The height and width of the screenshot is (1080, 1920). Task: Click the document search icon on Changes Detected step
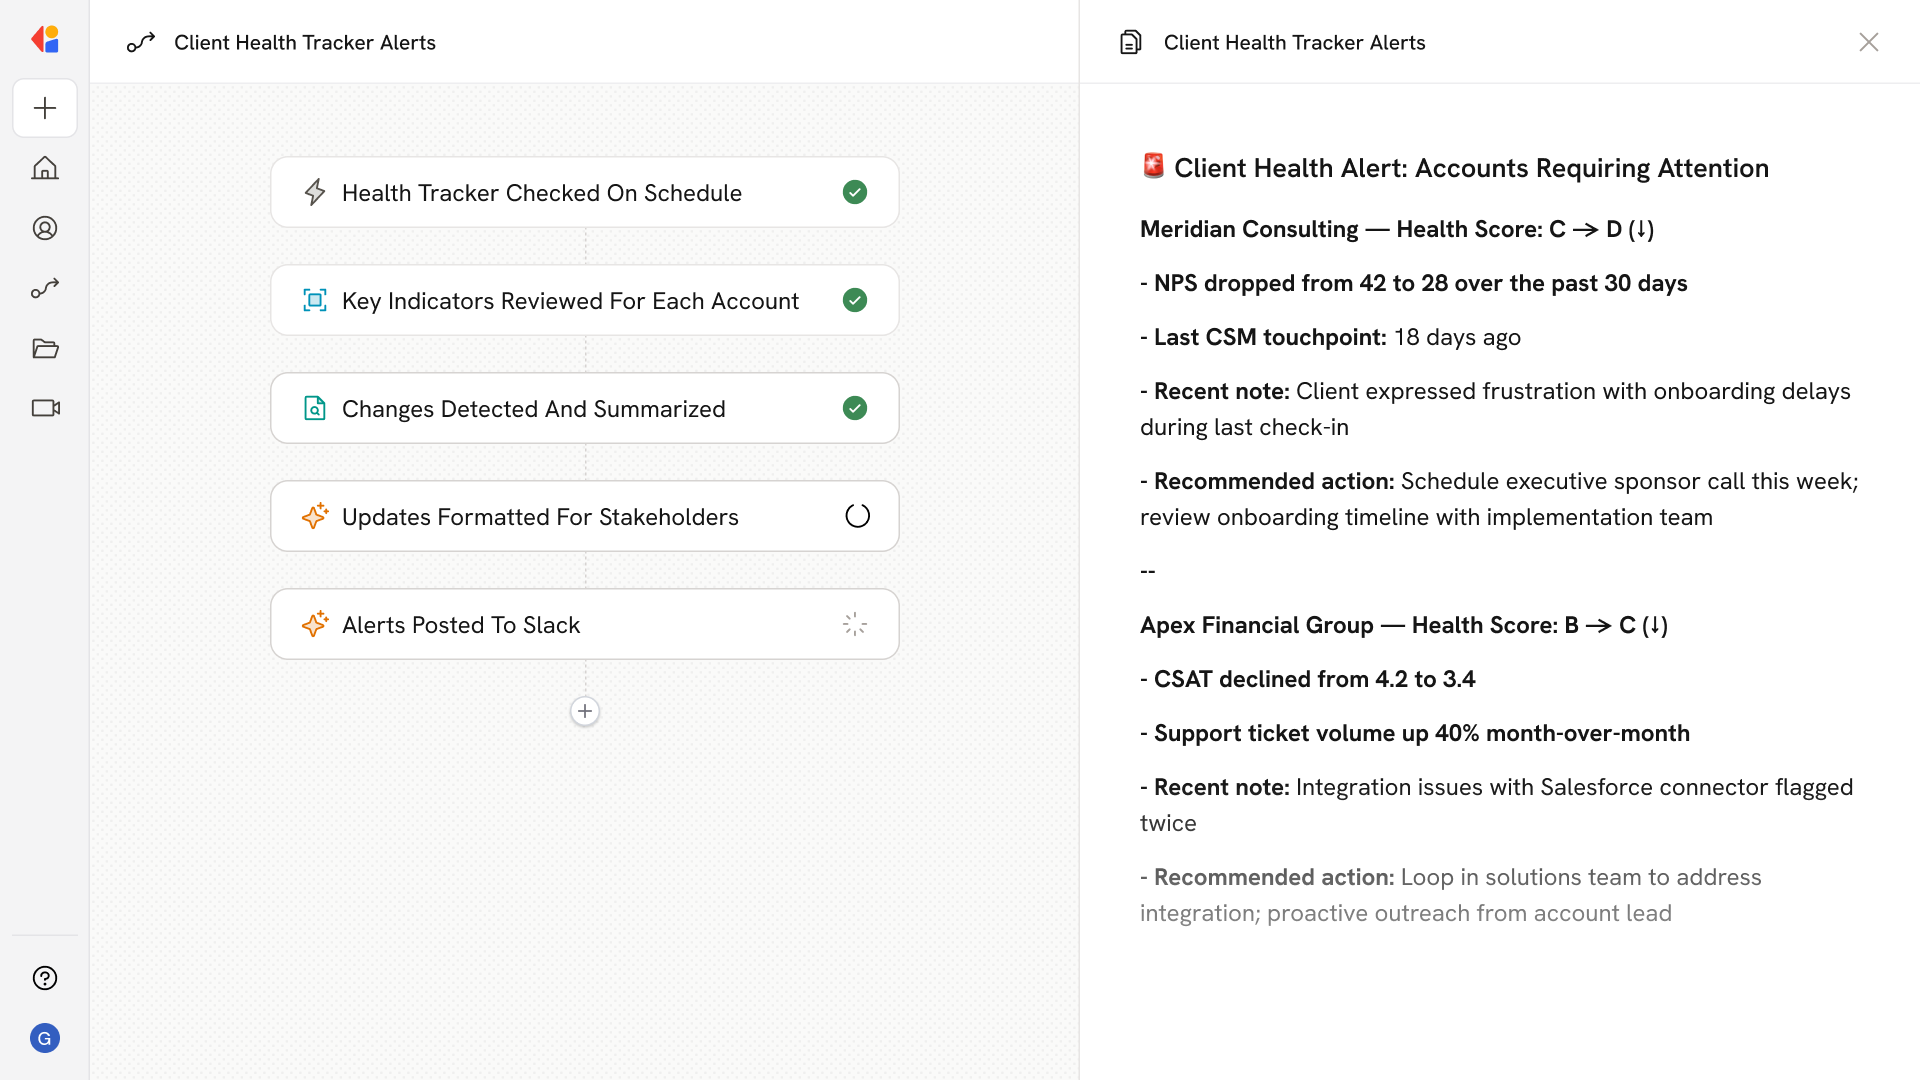315,408
